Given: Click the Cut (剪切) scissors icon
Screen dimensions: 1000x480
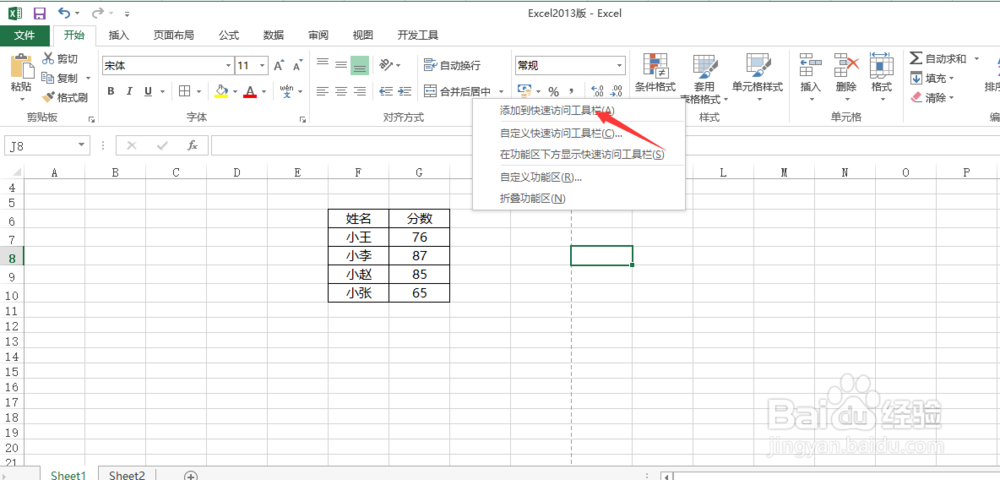Looking at the screenshot, I should [48, 59].
